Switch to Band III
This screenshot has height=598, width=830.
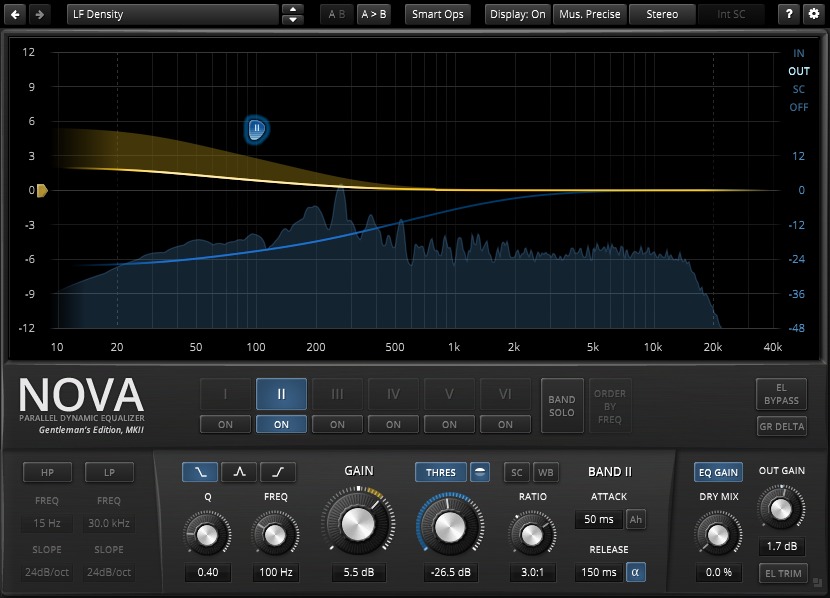(x=337, y=394)
